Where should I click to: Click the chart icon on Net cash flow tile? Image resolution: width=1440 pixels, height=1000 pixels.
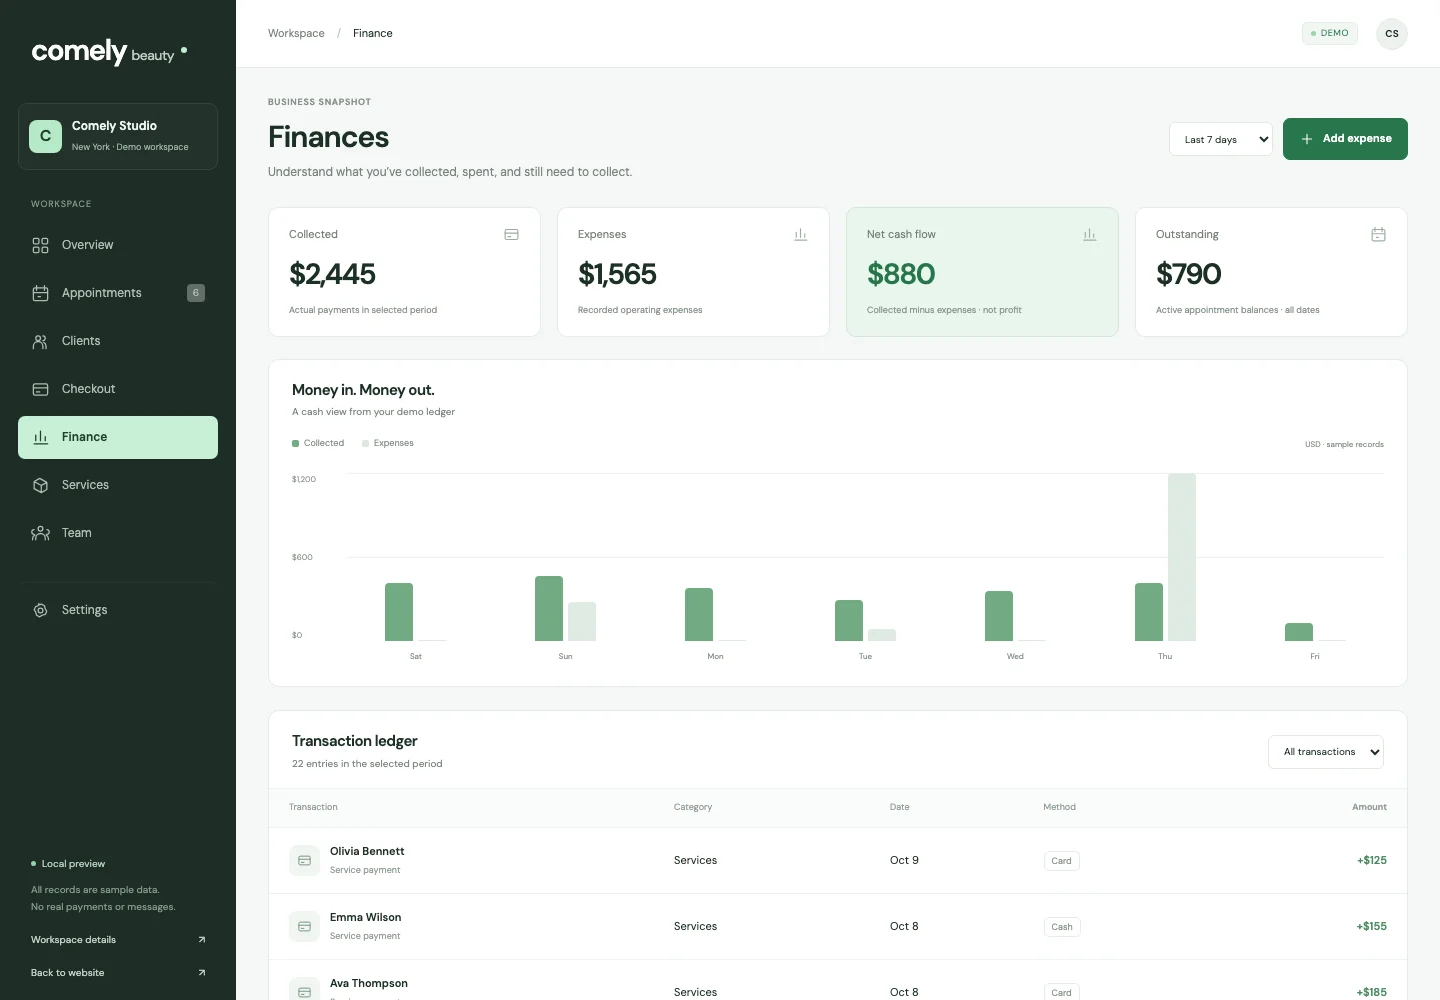point(1089,234)
